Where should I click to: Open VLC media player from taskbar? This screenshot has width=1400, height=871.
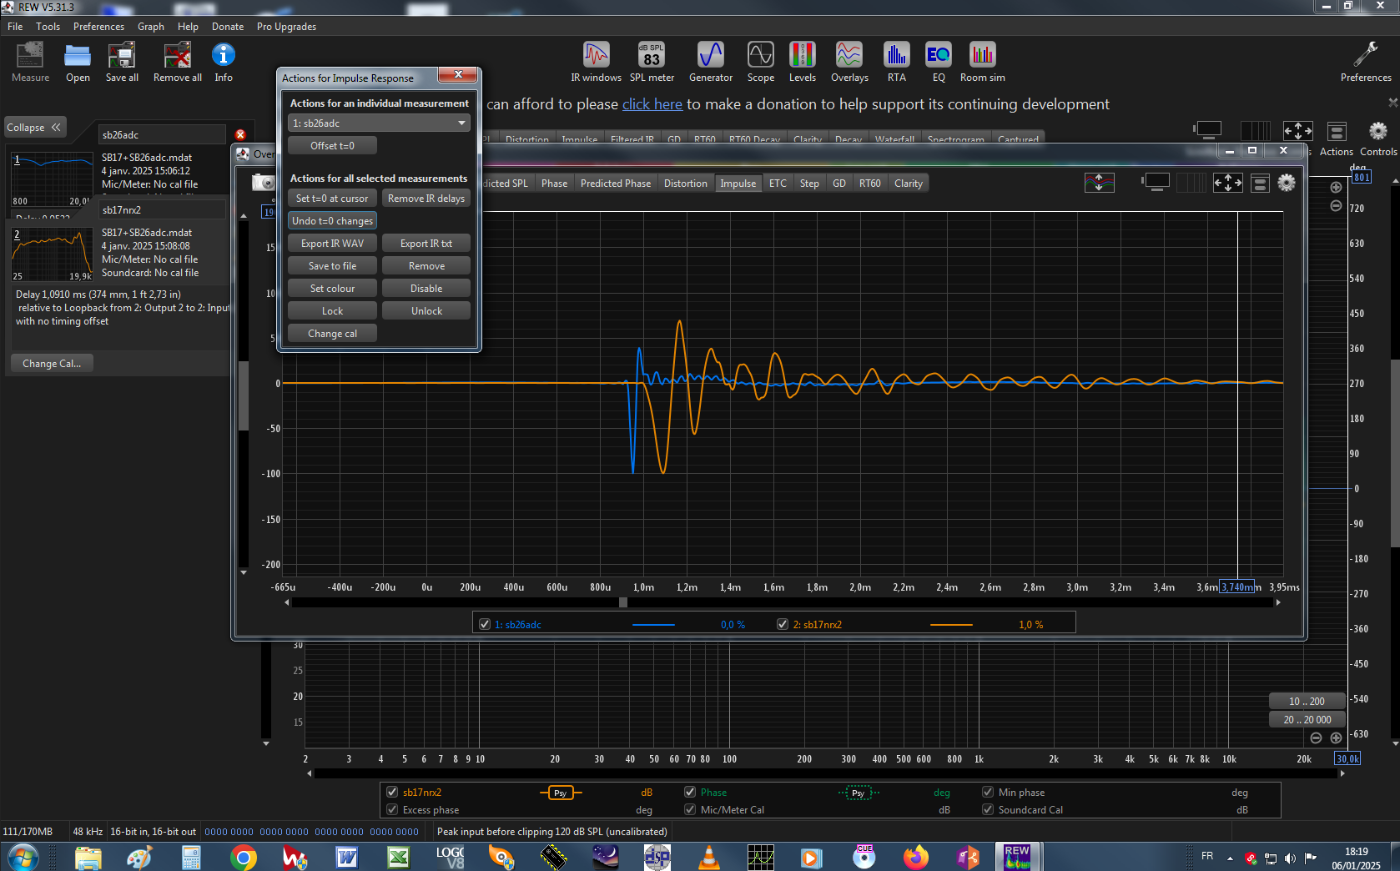[708, 857]
